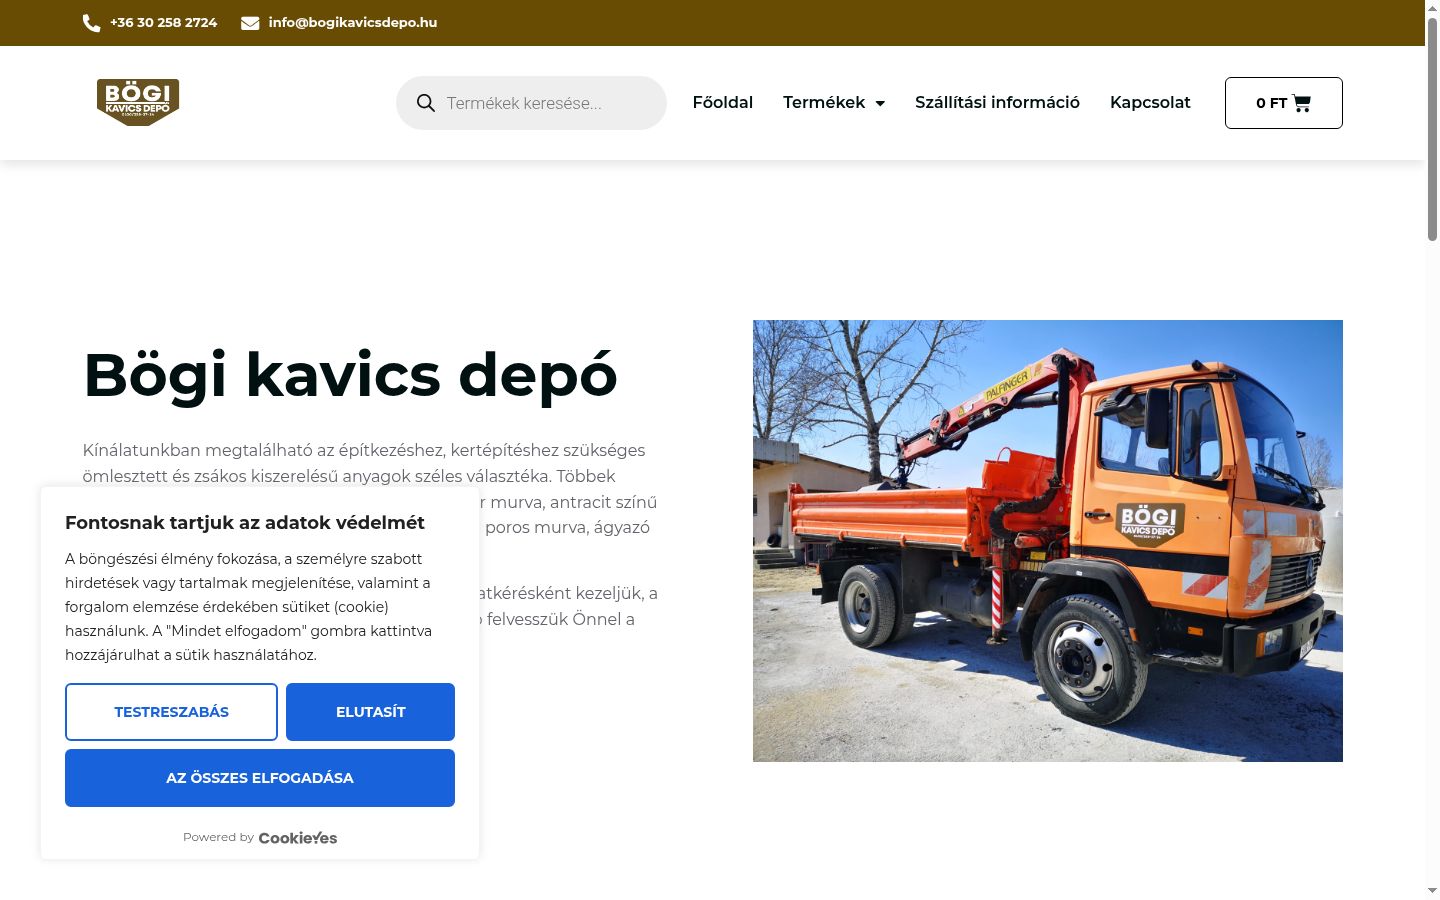Click the envelope email icon

tap(250, 23)
